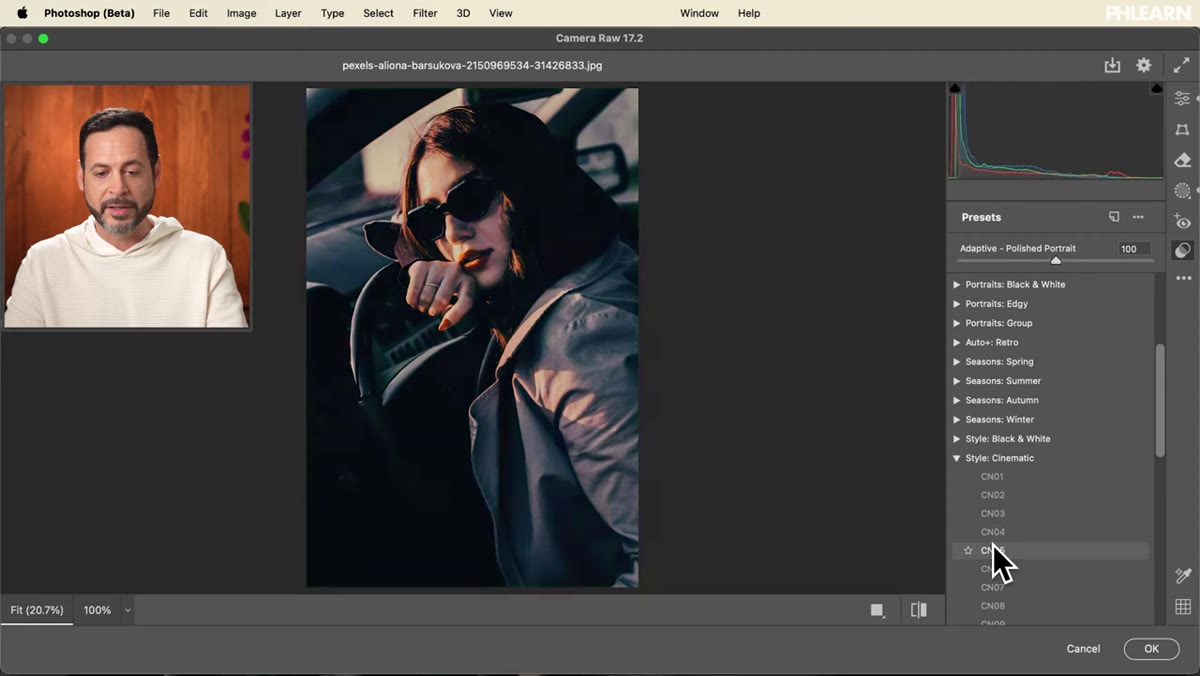Open the Edit menu
1200x676 pixels.
point(198,13)
